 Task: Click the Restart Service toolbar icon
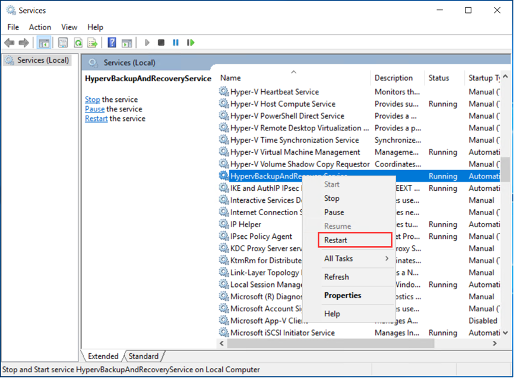click(190, 43)
